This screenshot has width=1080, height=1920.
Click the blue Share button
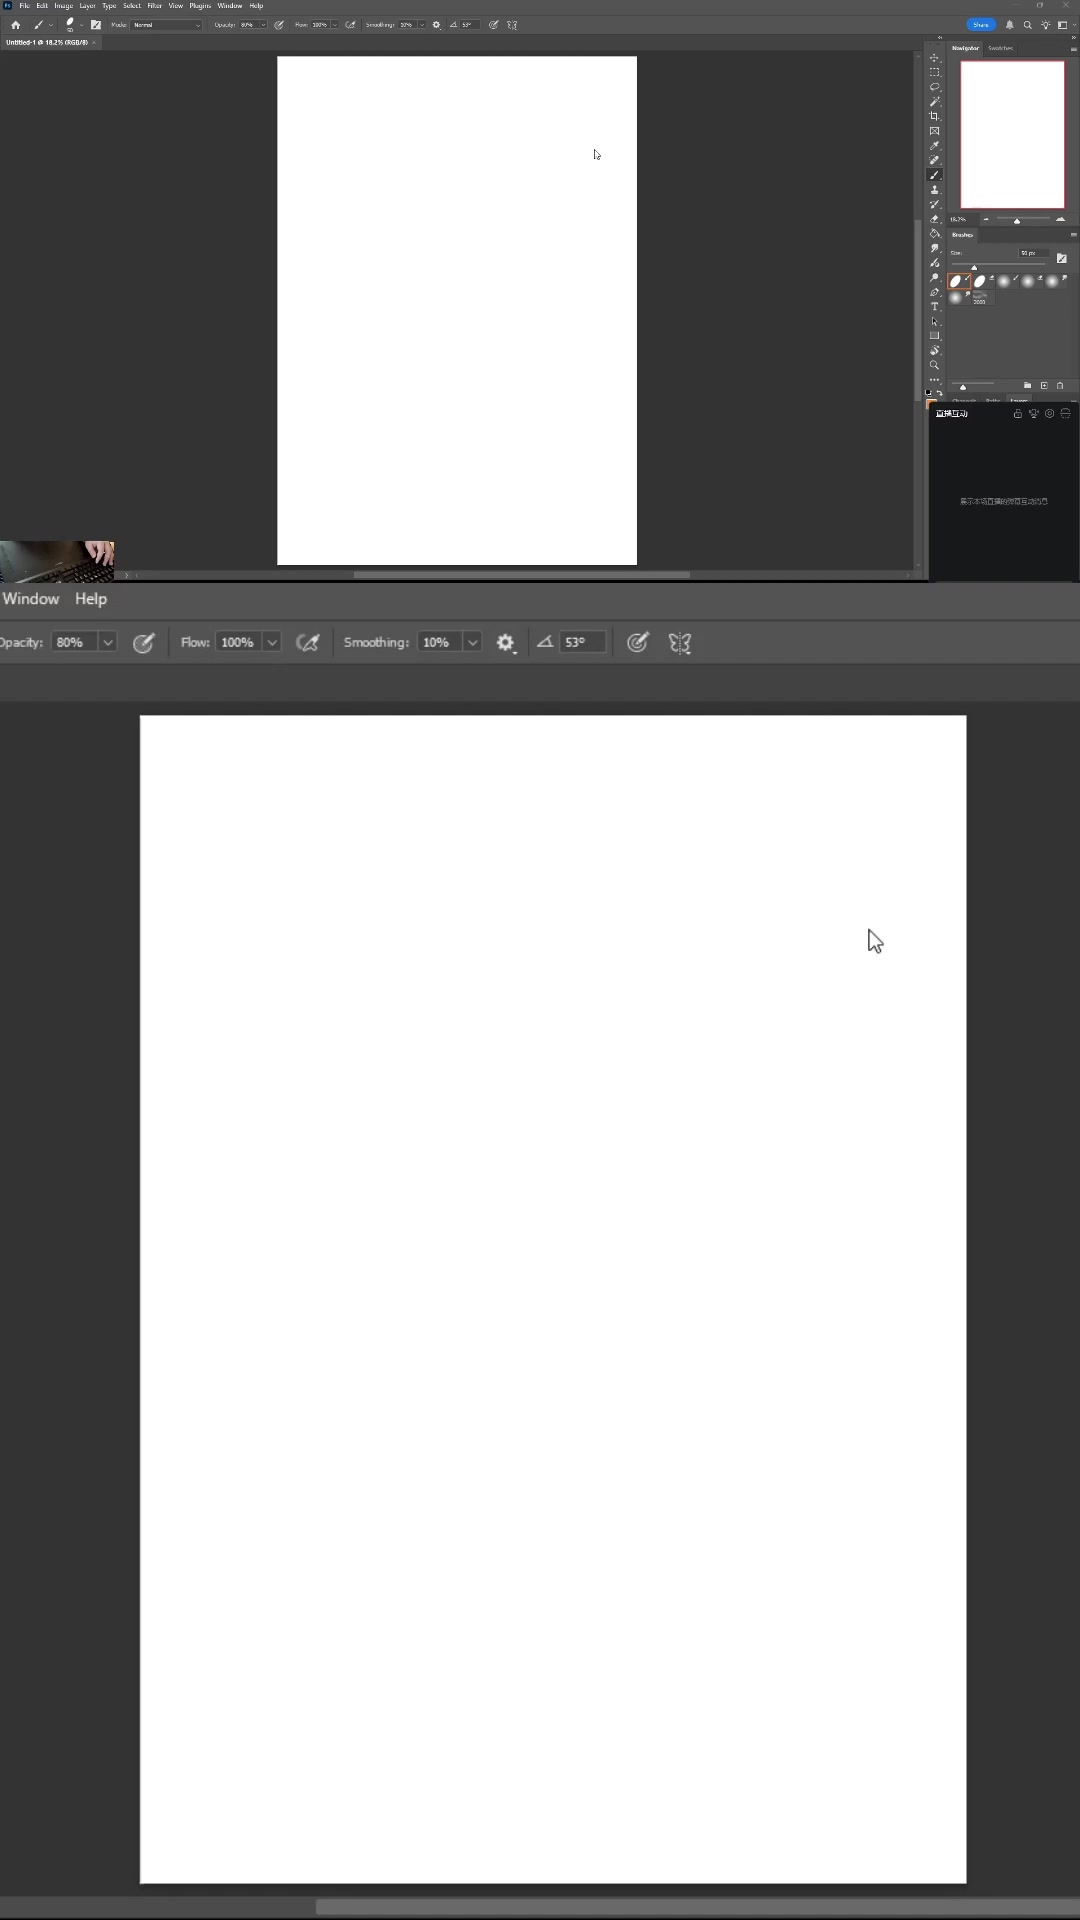981,25
